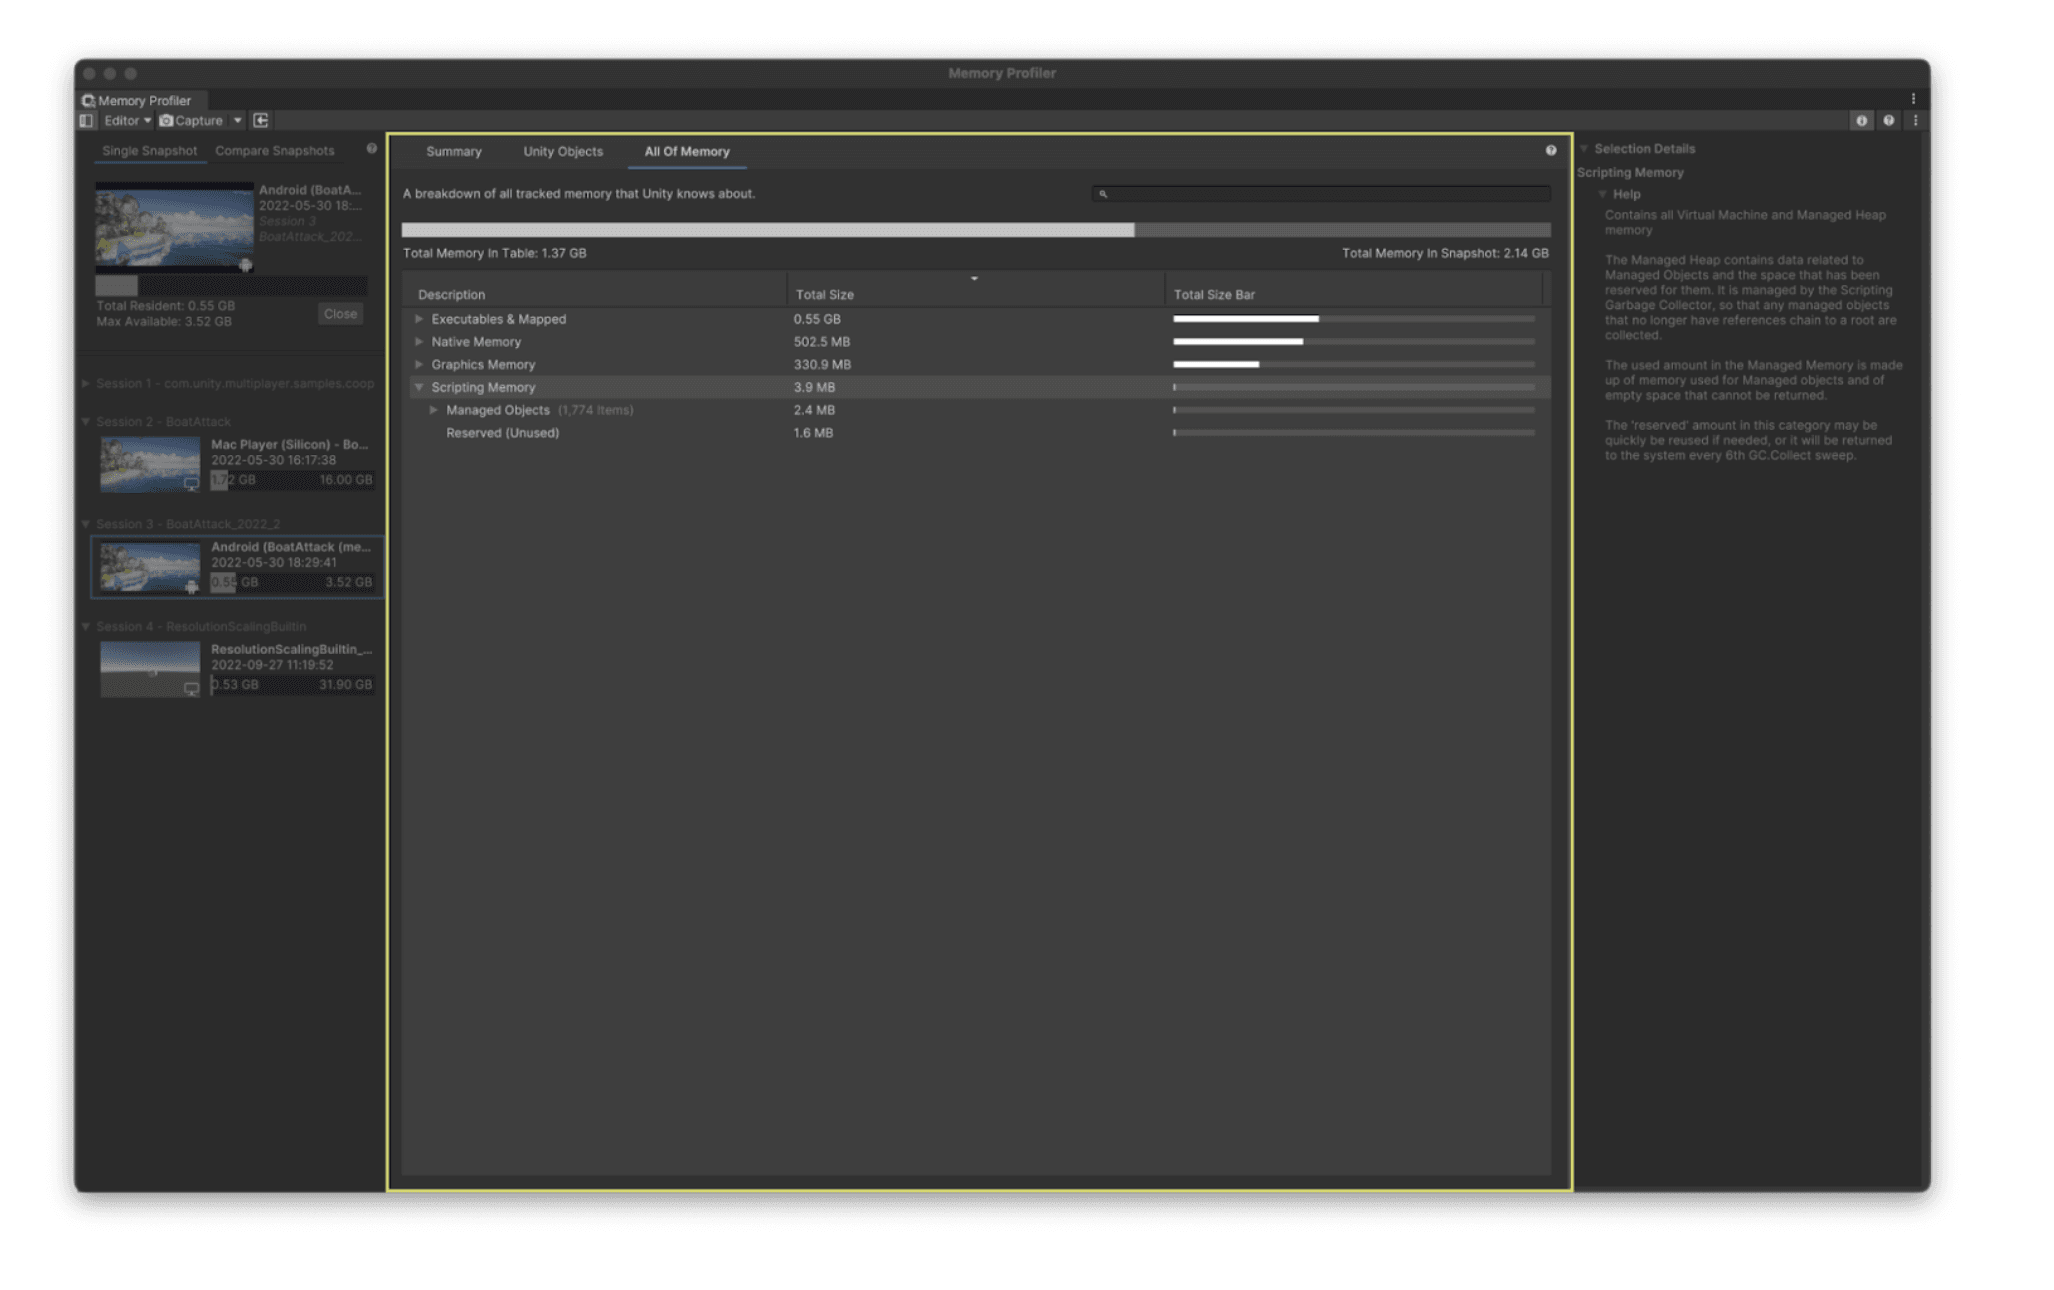Viewport: 2054px width, 1290px height.
Task: Click the 31.90 GB memory bar of ResolutionScalingBuiltin
Action: (x=293, y=685)
